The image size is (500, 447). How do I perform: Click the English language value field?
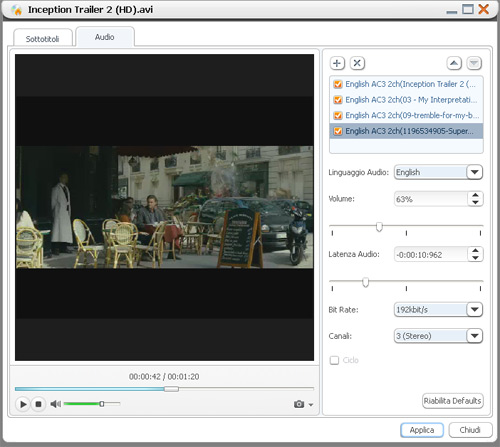[x=431, y=172]
